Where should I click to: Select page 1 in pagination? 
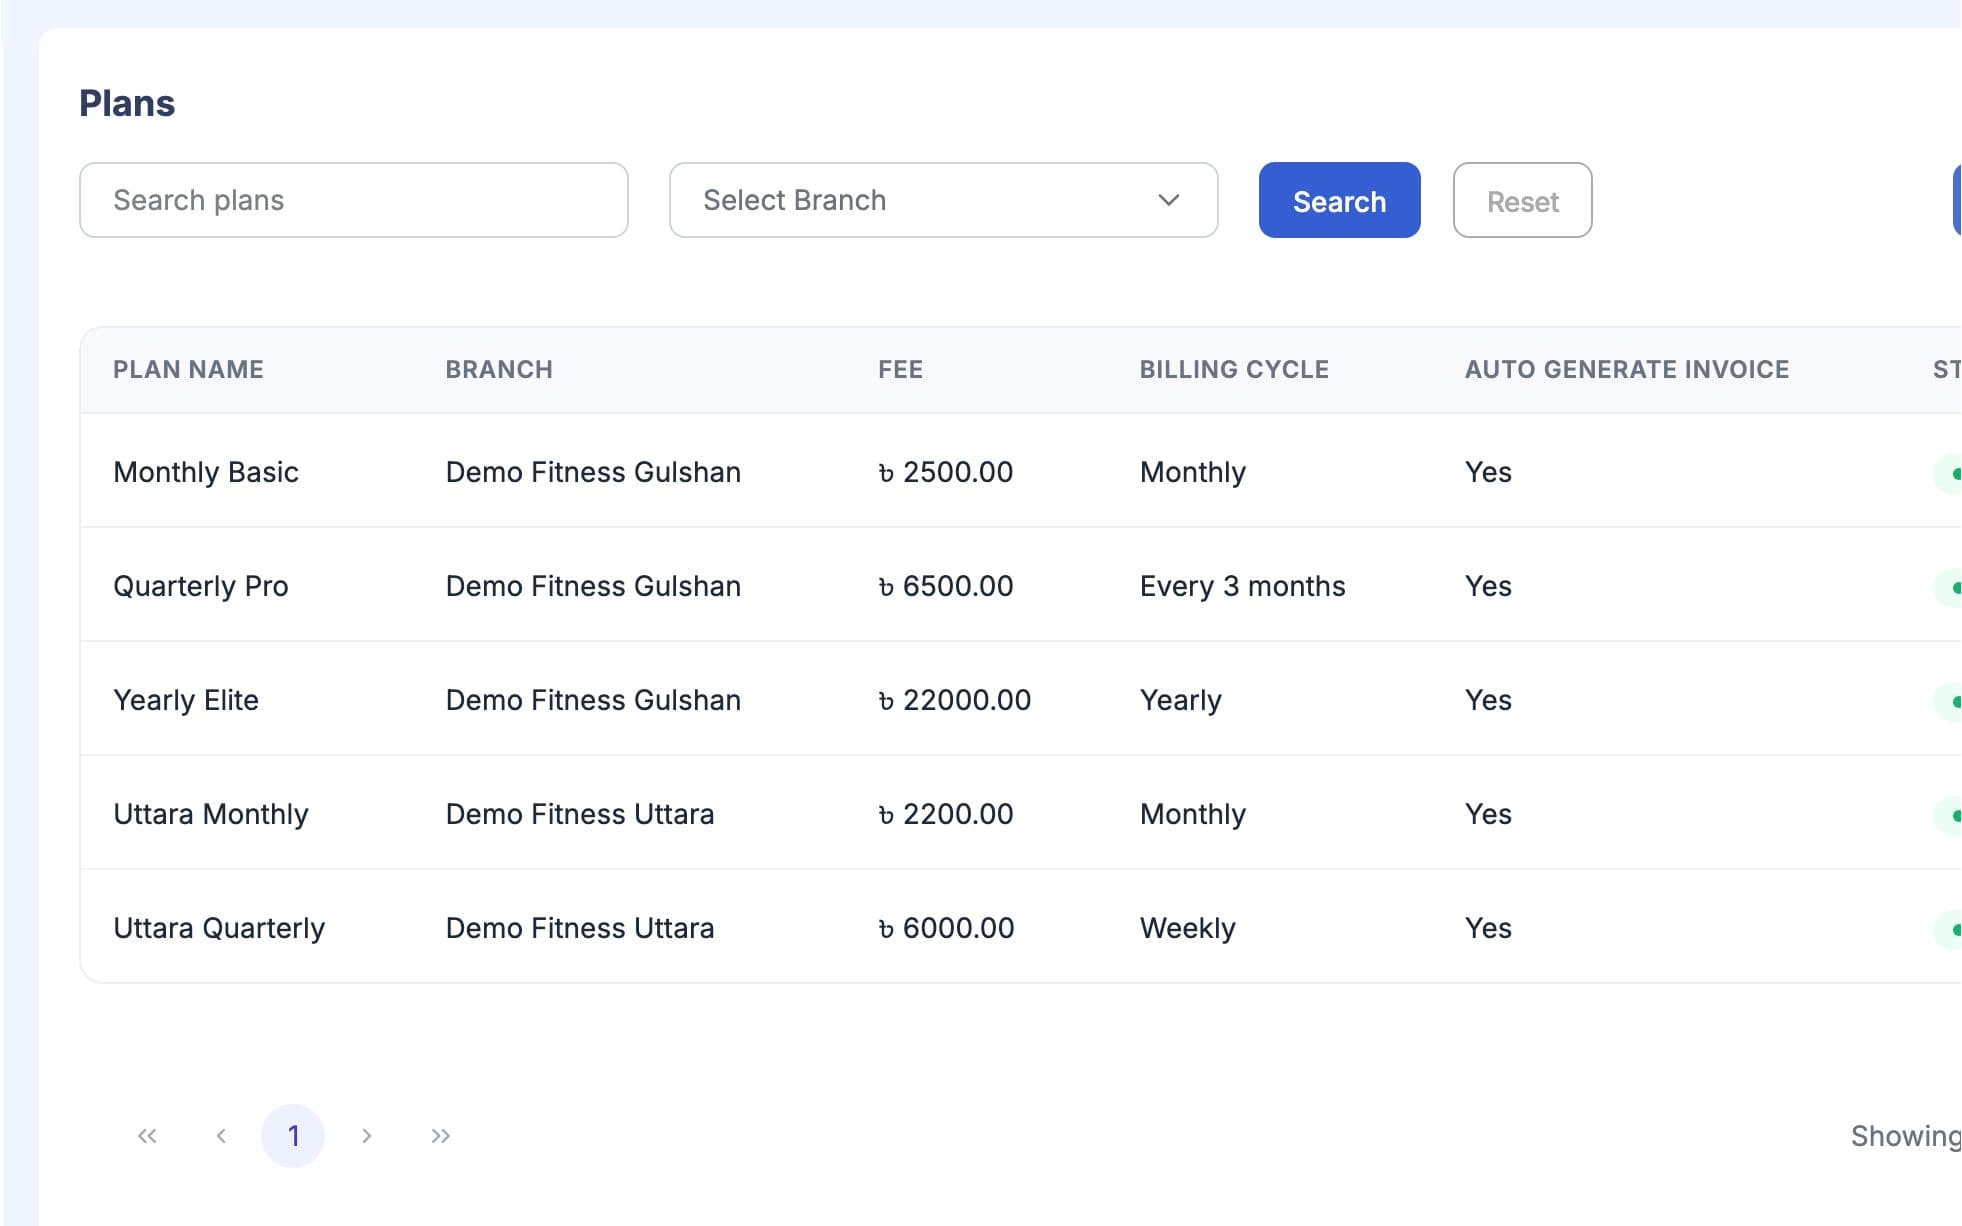pyautogui.click(x=293, y=1136)
